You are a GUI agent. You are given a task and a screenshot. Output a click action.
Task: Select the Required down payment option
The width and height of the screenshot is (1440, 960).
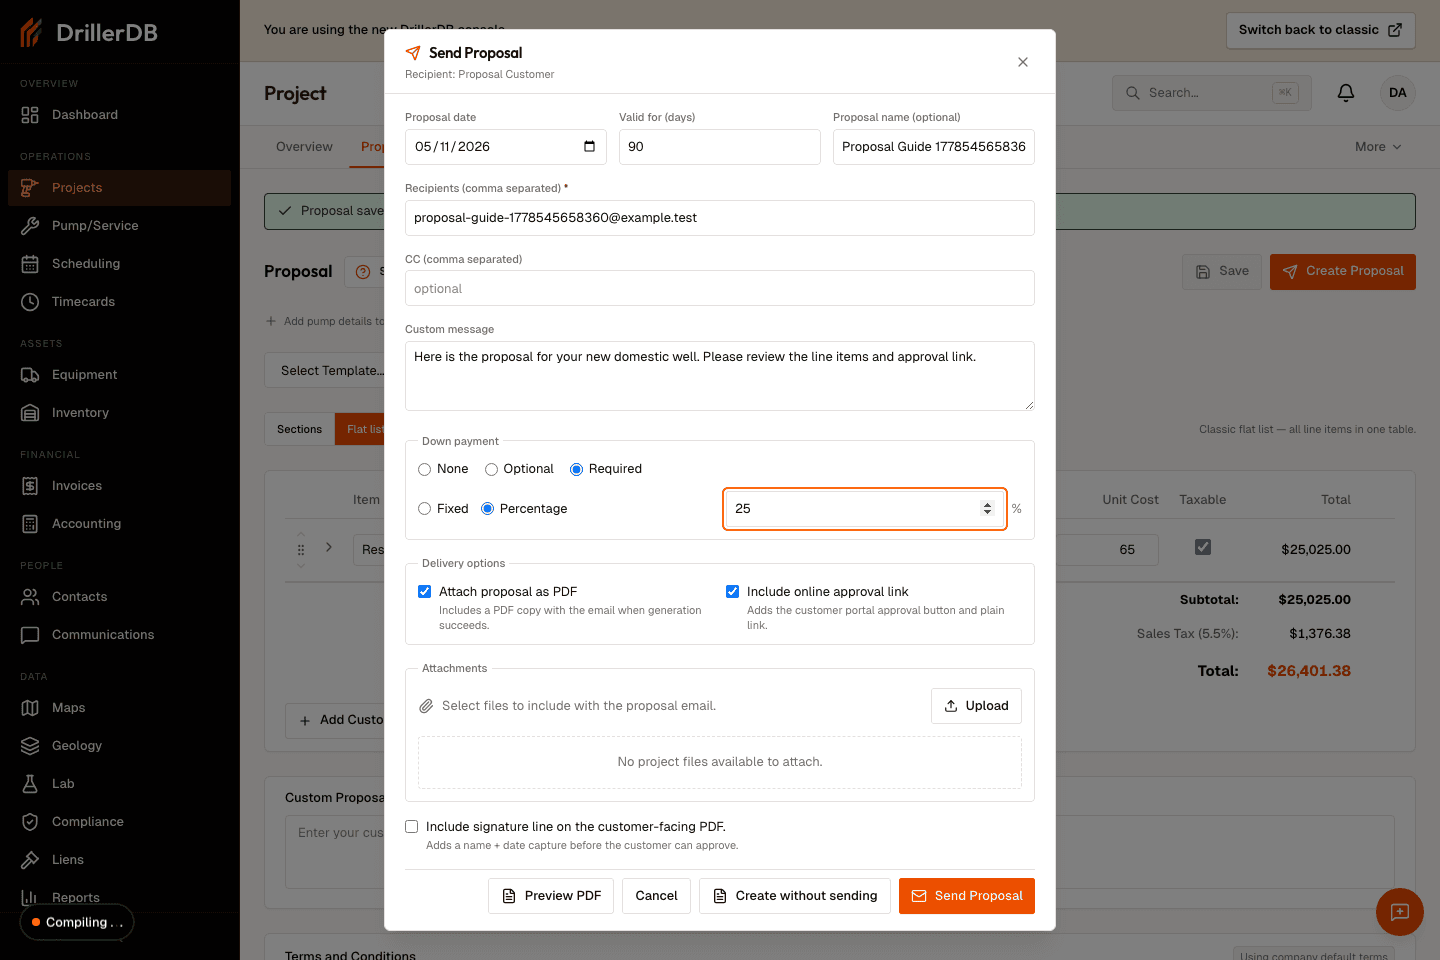[x=576, y=470]
